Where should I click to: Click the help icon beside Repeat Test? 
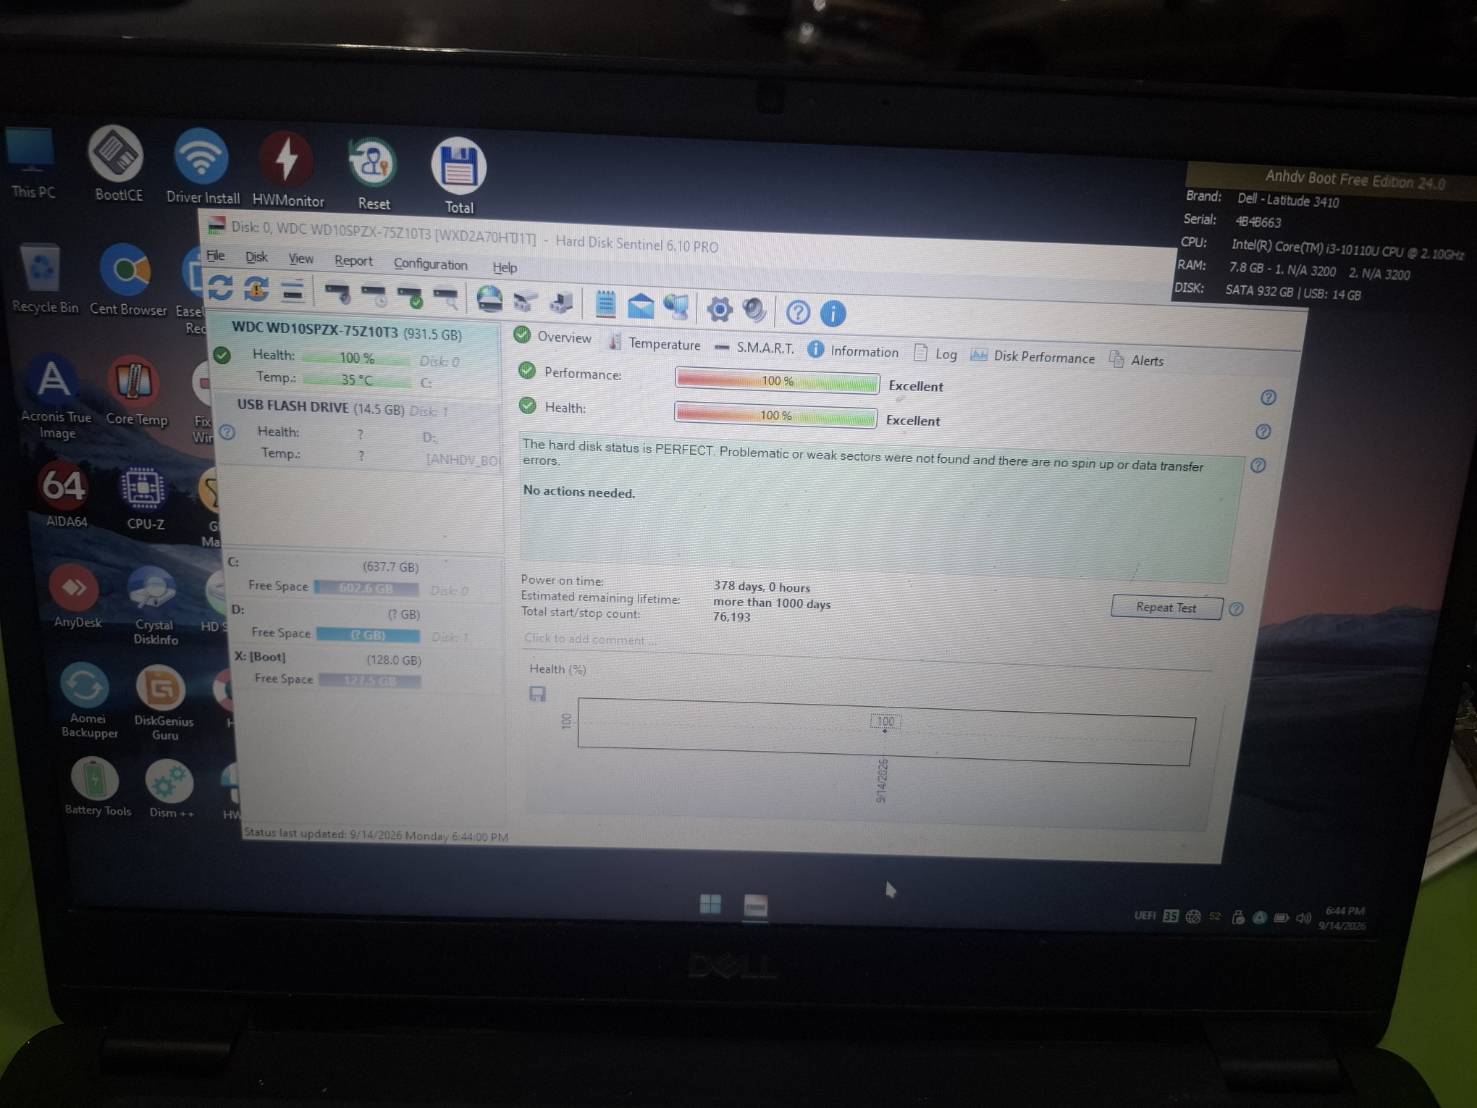click(1236, 609)
